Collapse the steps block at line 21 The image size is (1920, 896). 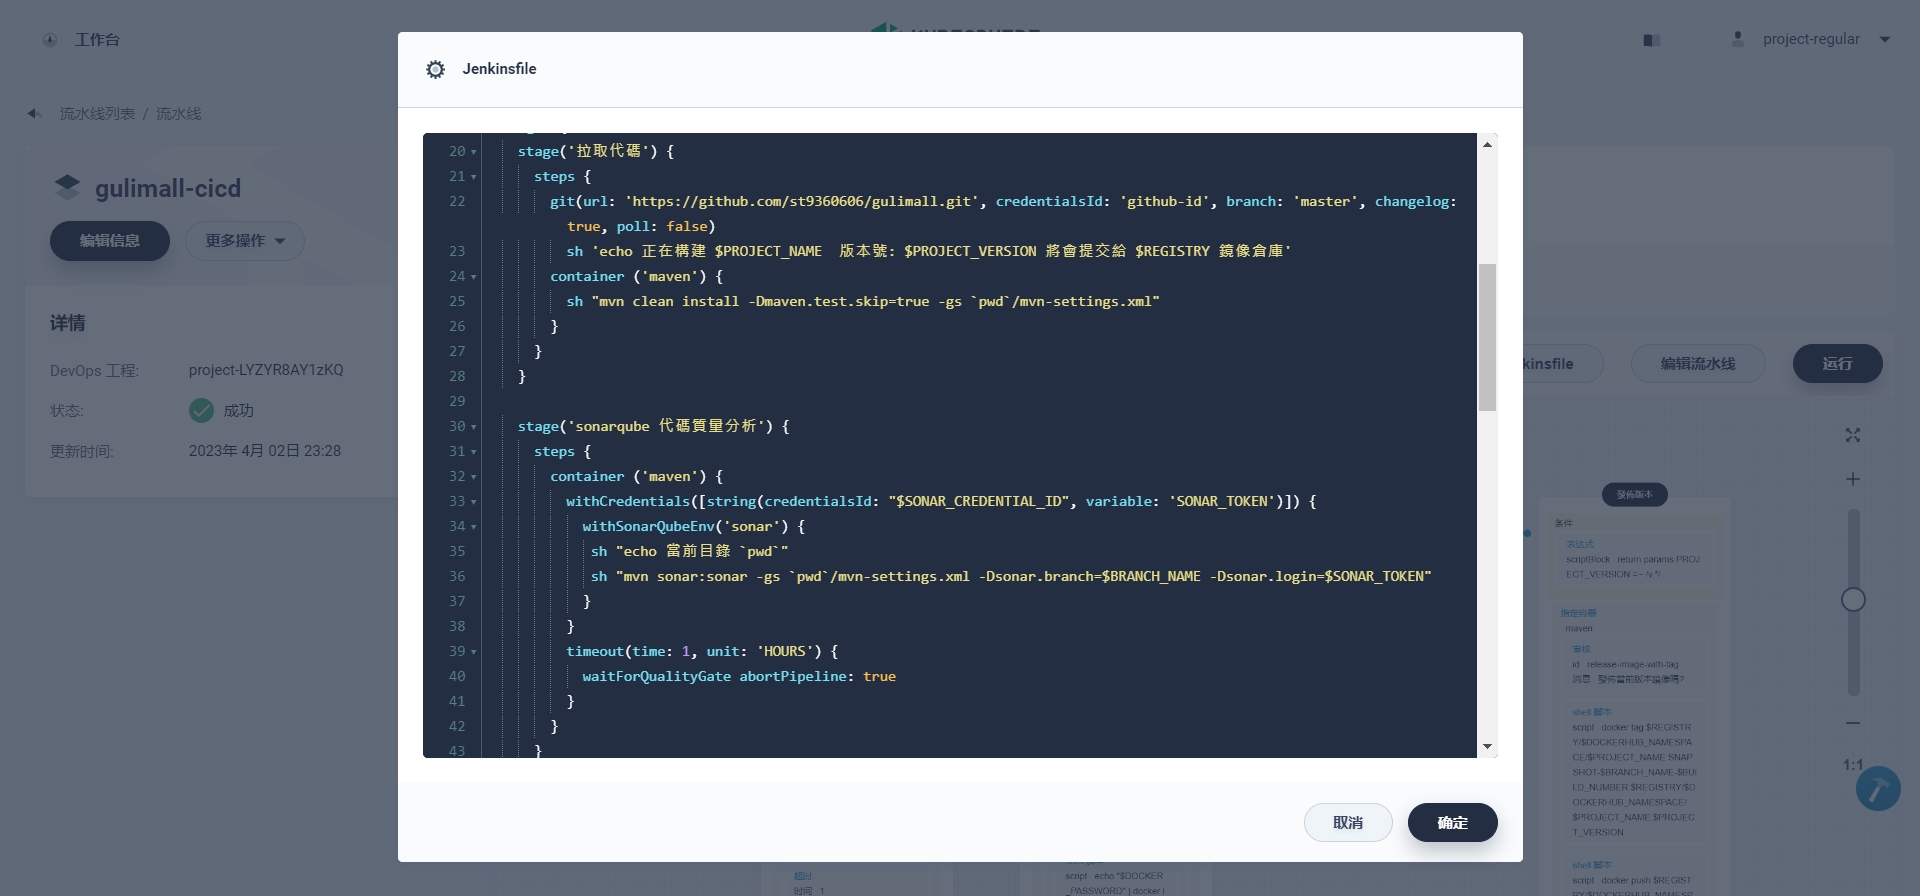[473, 177]
